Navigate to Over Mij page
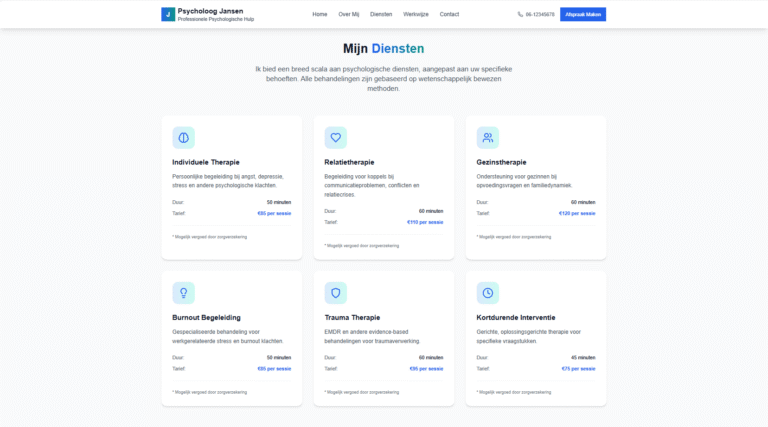Screen dimensions: 768x427 [349, 15]
